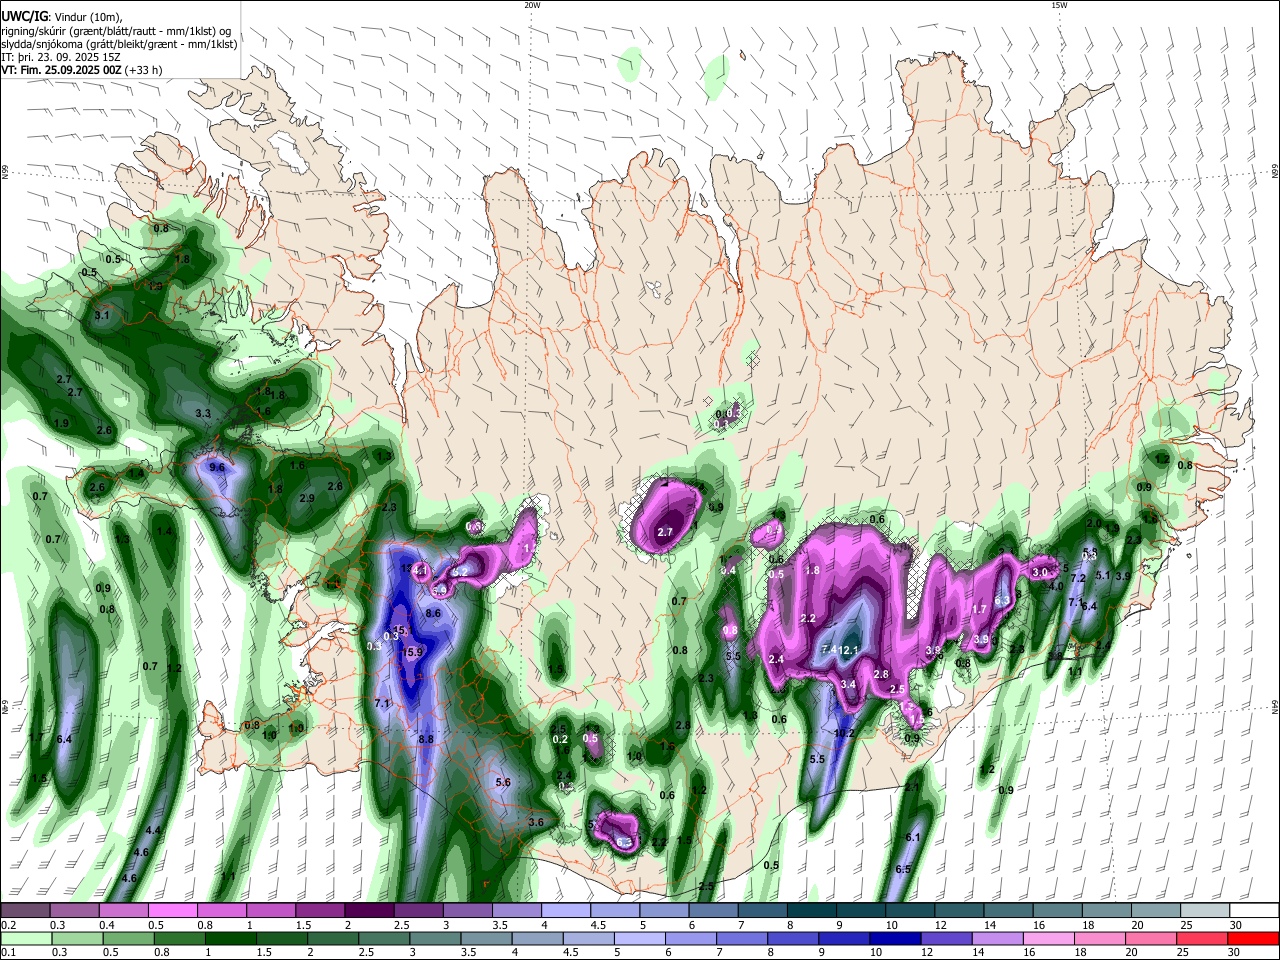The width and height of the screenshot is (1280, 960).
Task: Select the gray-green 3 rain-scale swatch
Action: 436,938
